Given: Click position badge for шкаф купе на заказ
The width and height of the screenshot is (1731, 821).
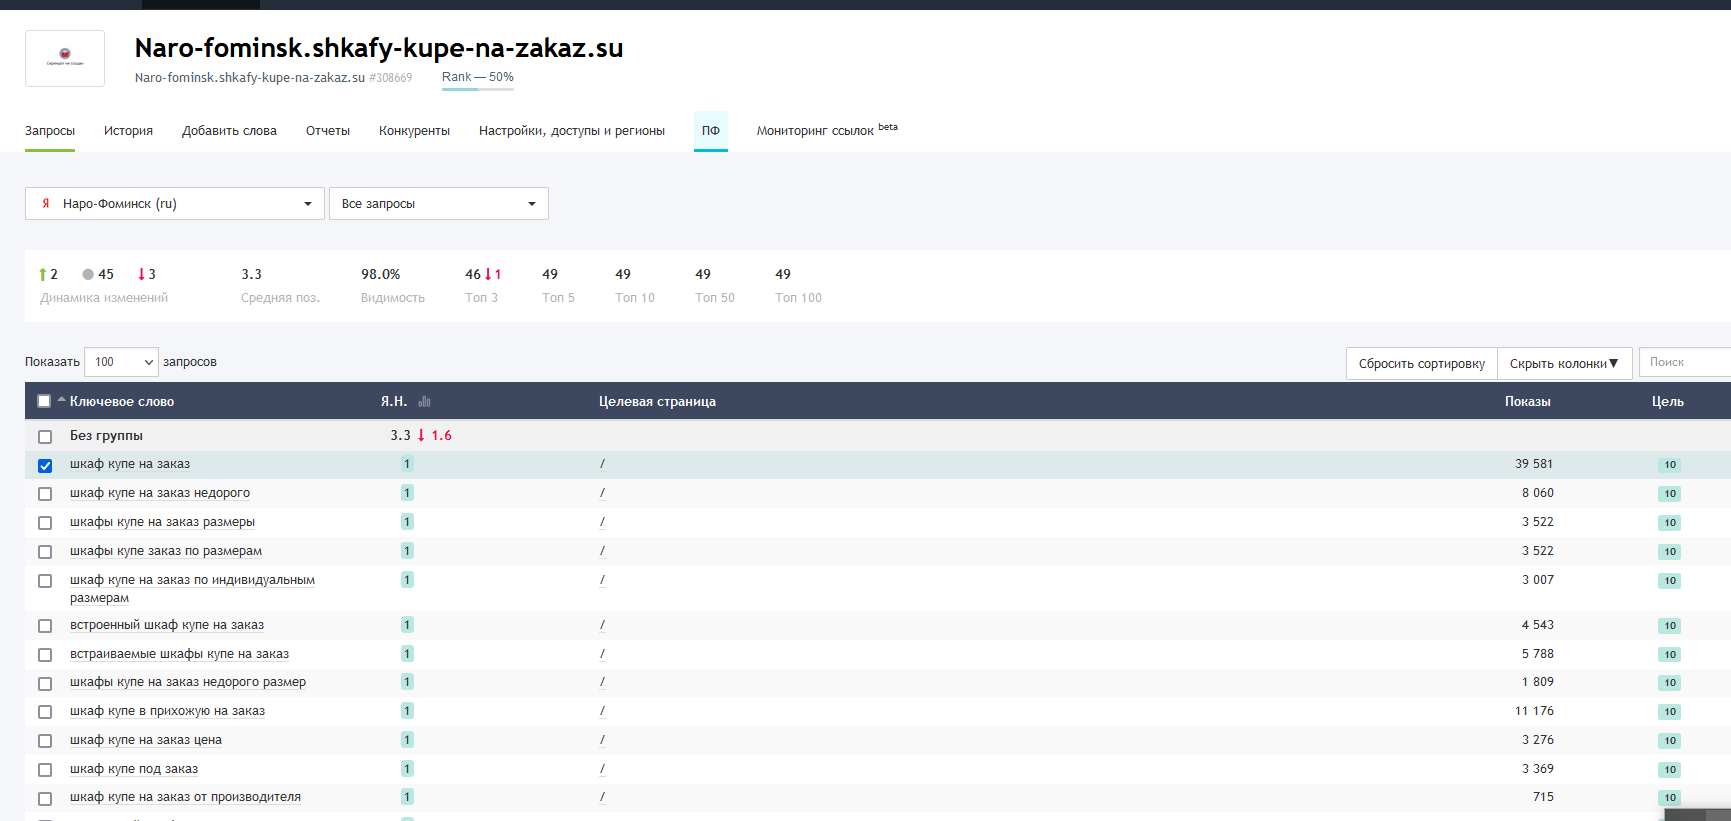Looking at the screenshot, I should pos(407,464).
